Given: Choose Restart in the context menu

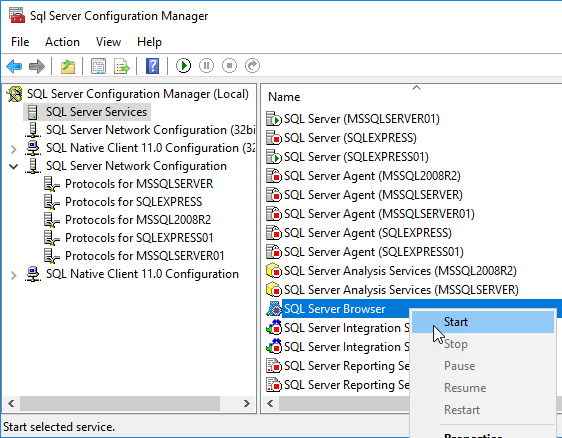Looking at the screenshot, I should [x=483, y=410].
